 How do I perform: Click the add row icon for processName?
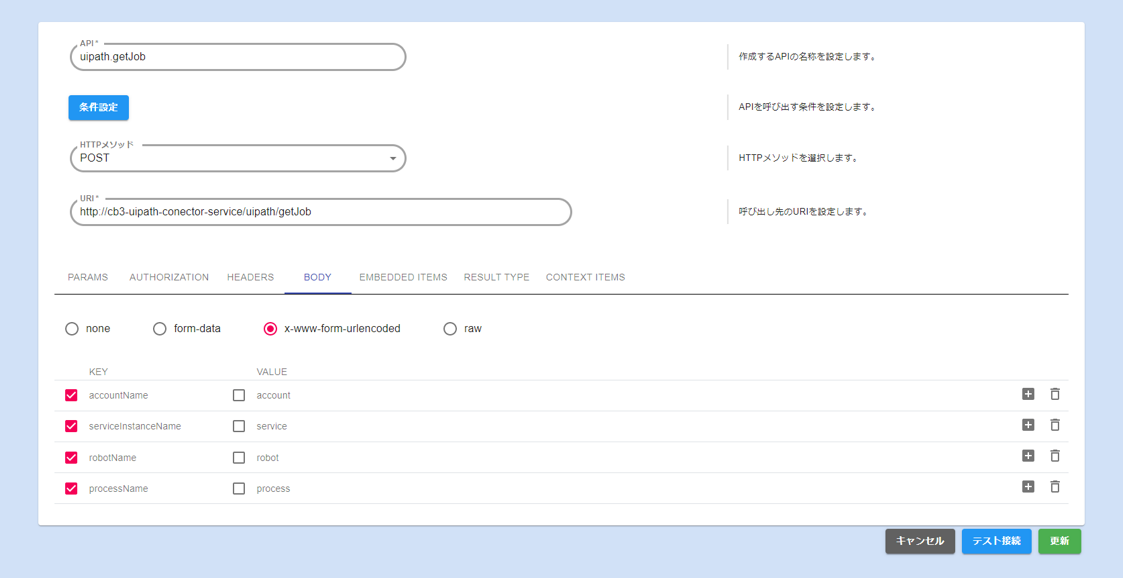[x=1028, y=487]
